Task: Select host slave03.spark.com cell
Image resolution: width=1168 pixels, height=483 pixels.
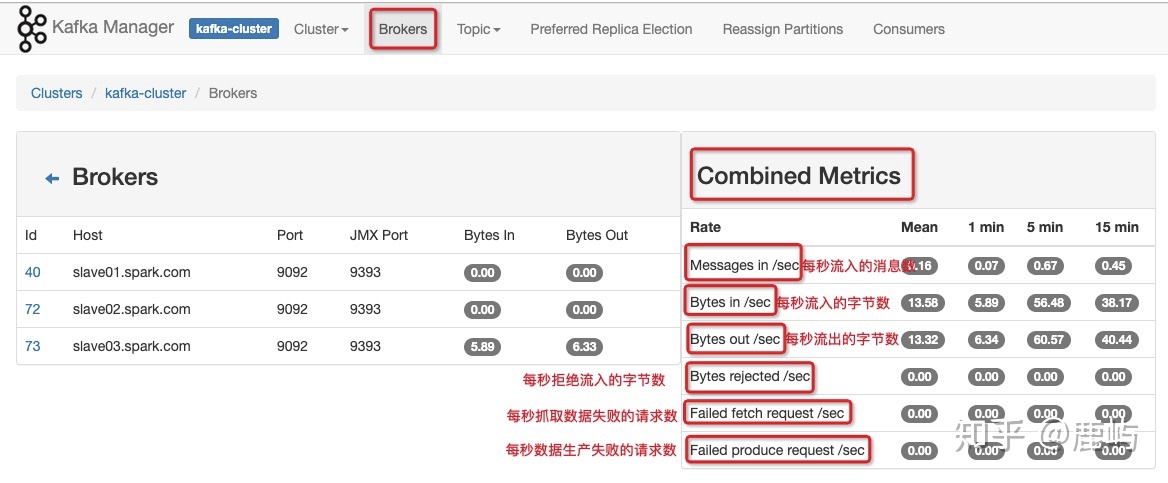Action: point(132,346)
